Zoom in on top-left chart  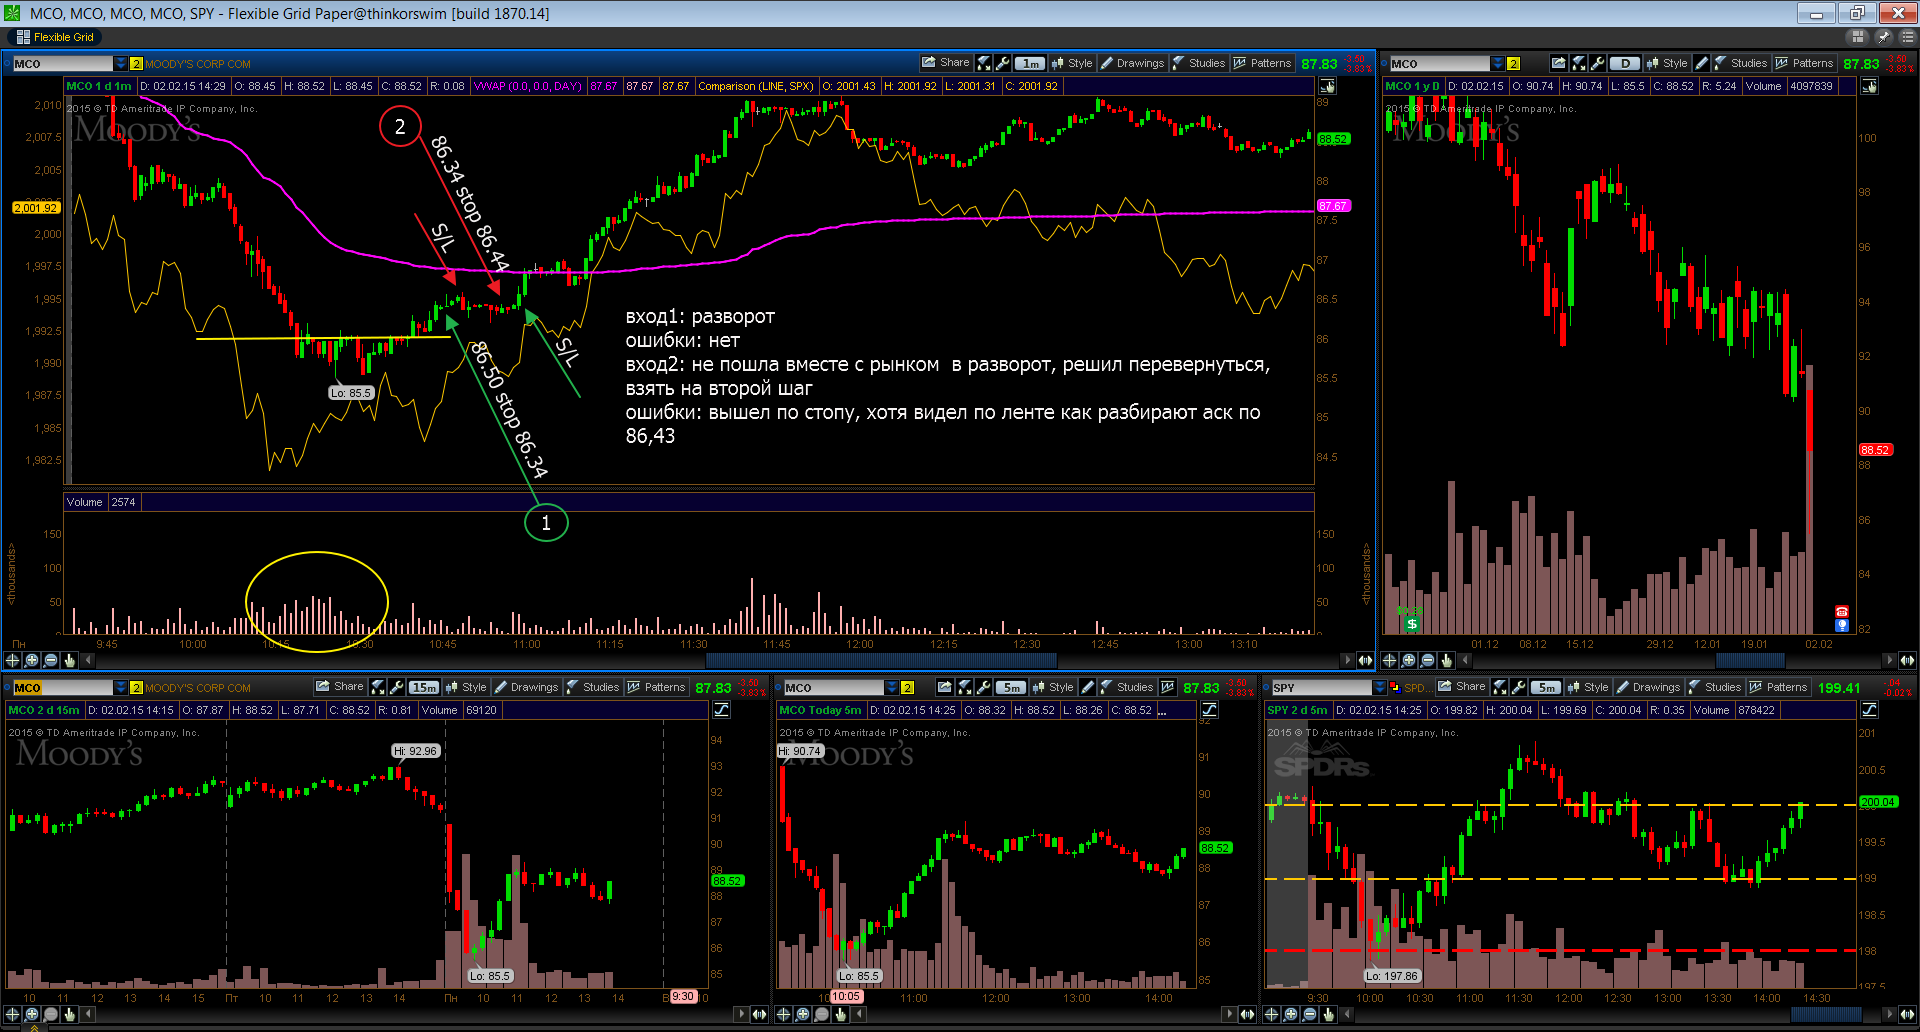coord(31,660)
